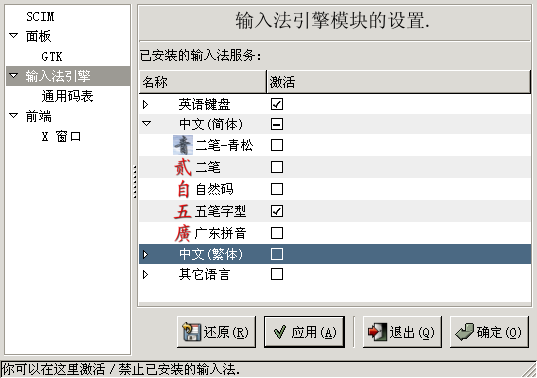Expand the 其它语言 group
This screenshot has width=537, height=378.
pos(146,274)
